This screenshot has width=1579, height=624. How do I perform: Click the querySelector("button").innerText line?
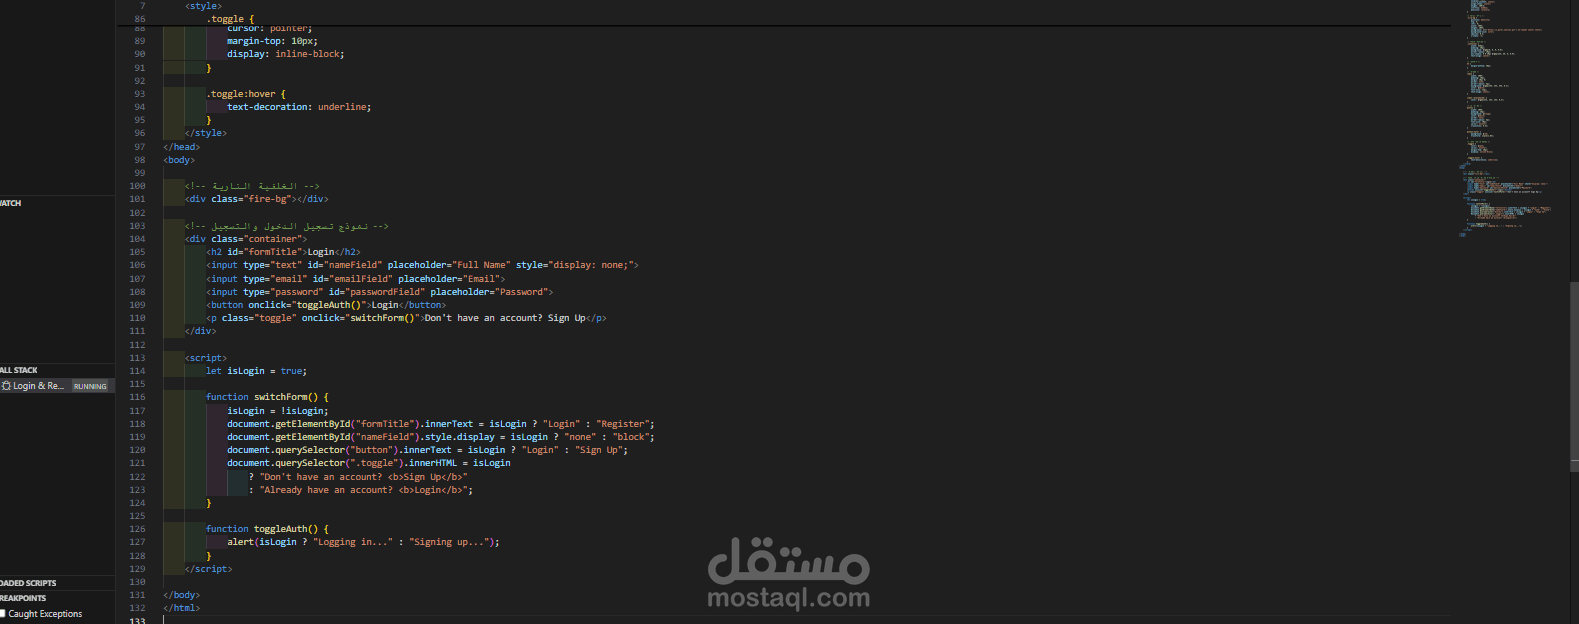pyautogui.click(x=428, y=450)
